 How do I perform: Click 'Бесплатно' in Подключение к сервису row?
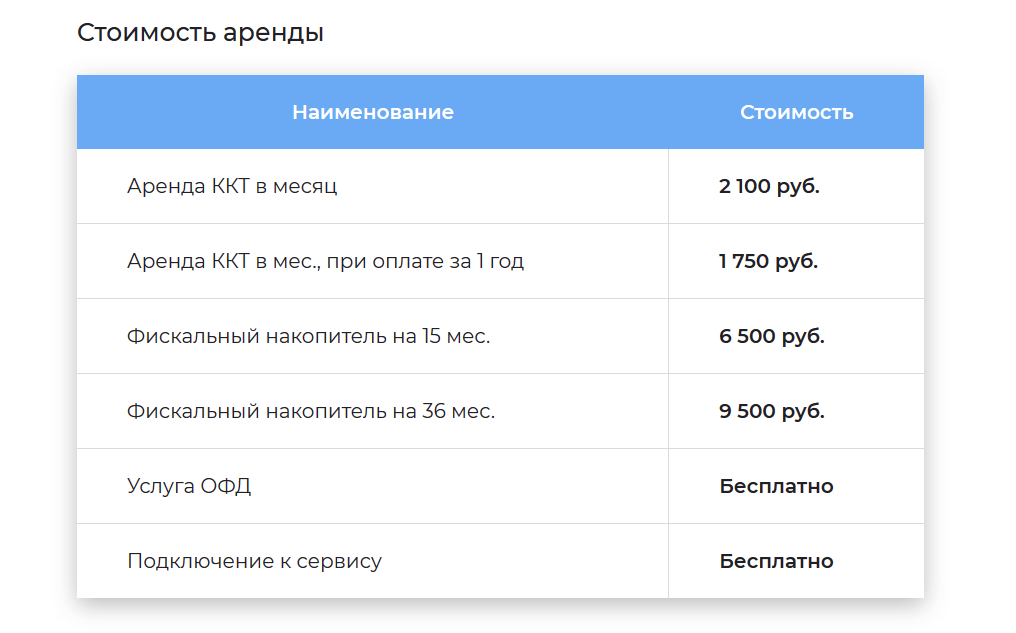tap(776, 561)
